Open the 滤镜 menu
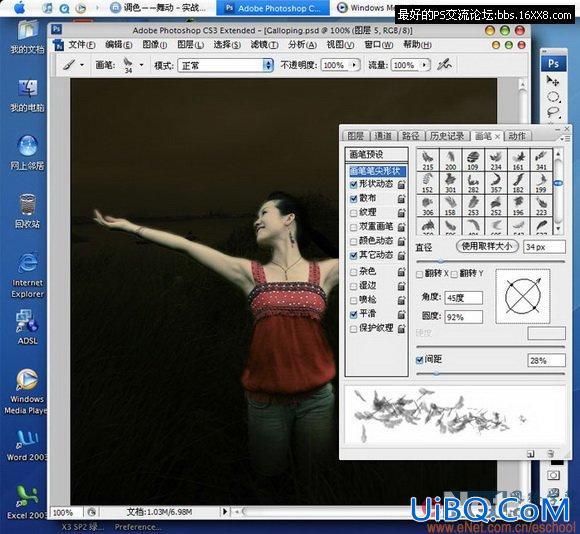The image size is (580, 534). pyautogui.click(x=264, y=45)
